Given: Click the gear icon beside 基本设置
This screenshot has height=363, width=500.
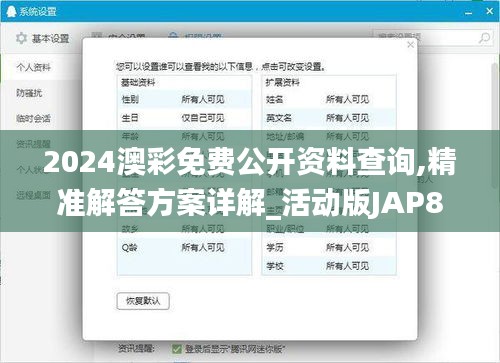Looking at the screenshot, I should coord(21,38).
